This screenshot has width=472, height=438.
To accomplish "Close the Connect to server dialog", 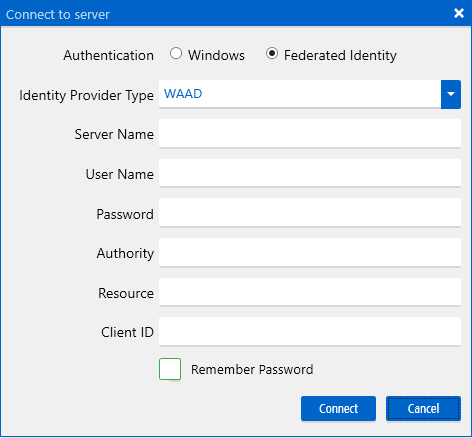I will click(x=459, y=13).
